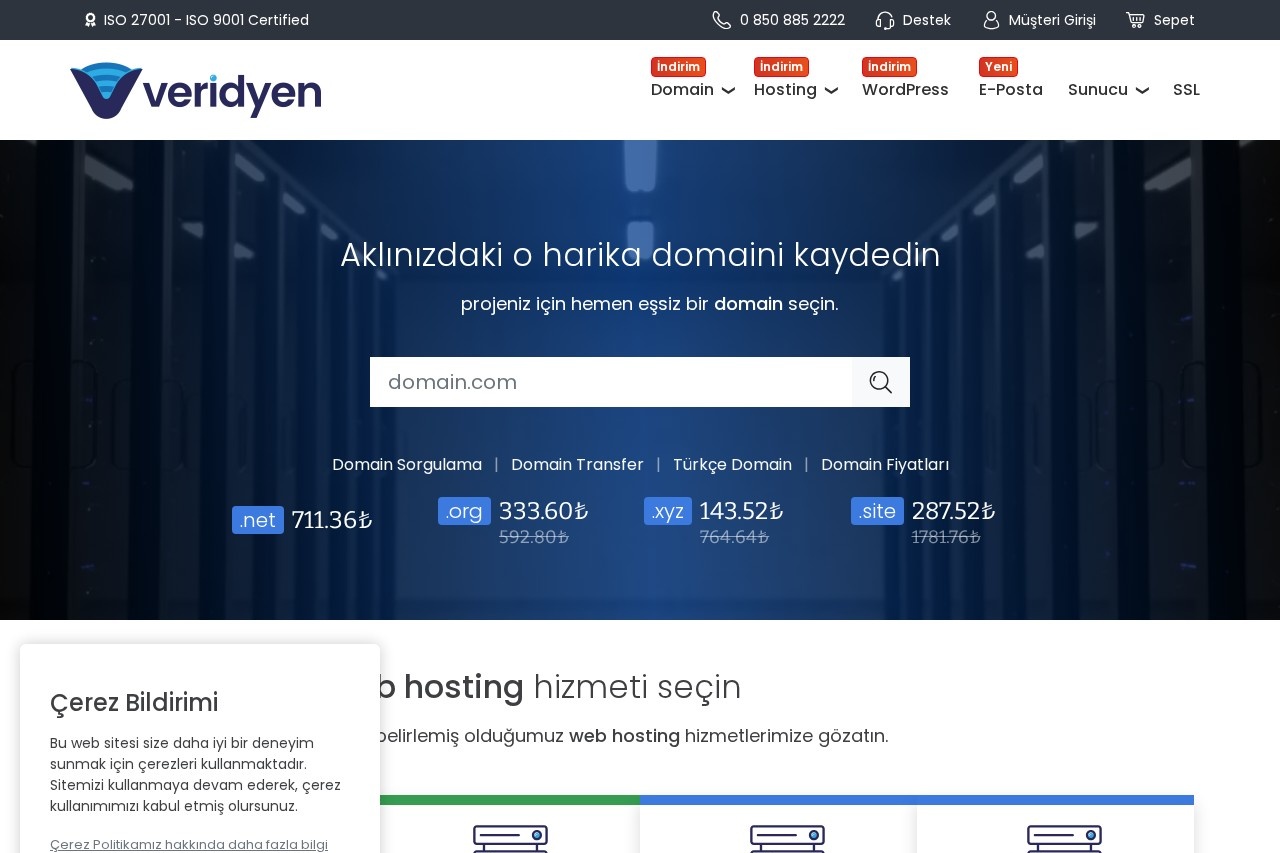The height and width of the screenshot is (853, 1280).
Task: Open the Sepet shopping cart icon
Action: pos(1135,20)
